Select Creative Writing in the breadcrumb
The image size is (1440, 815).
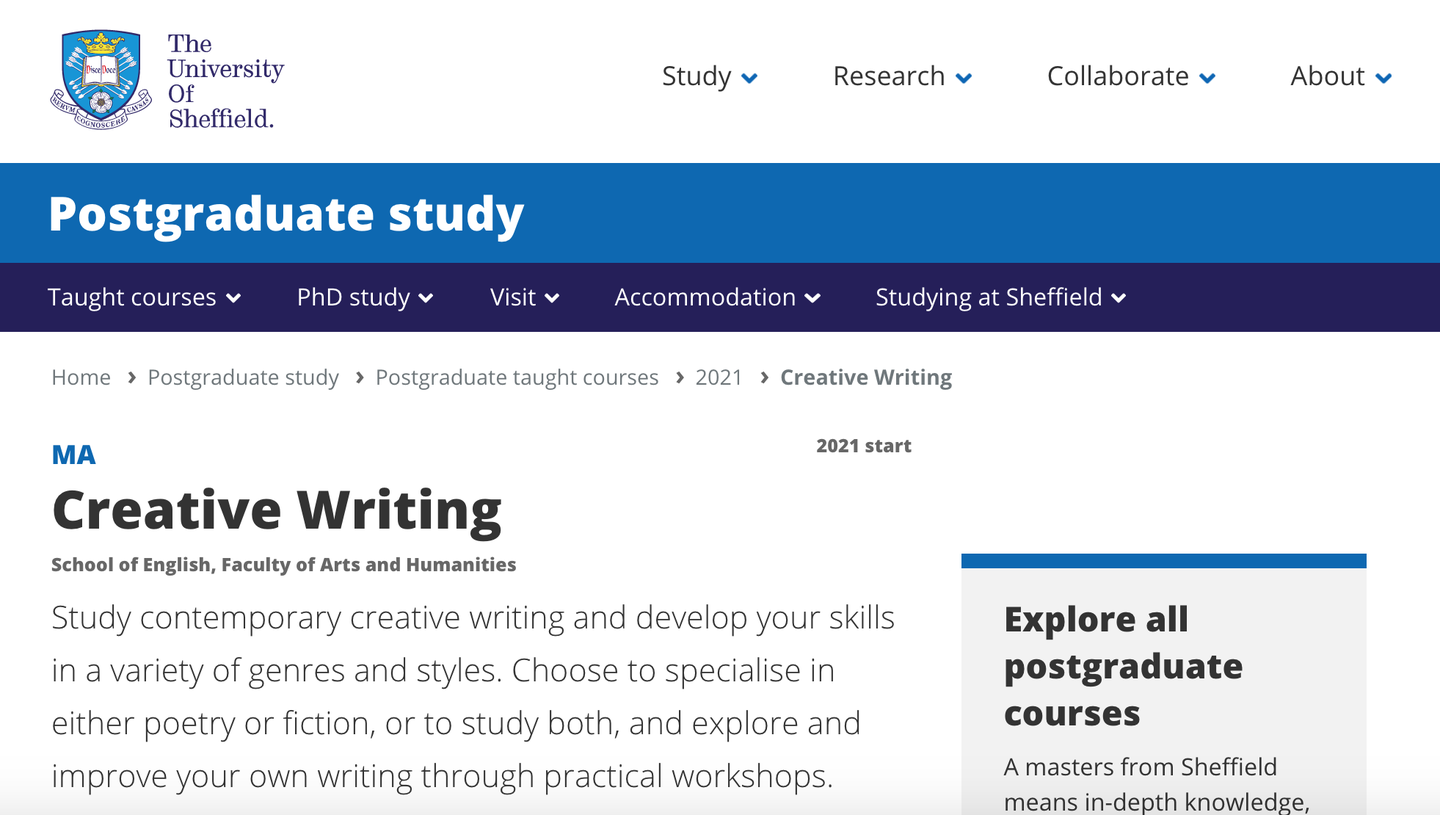(866, 377)
